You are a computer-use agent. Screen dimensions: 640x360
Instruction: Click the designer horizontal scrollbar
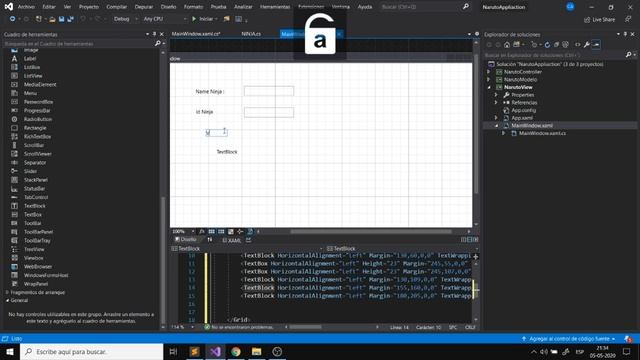pos(371,231)
